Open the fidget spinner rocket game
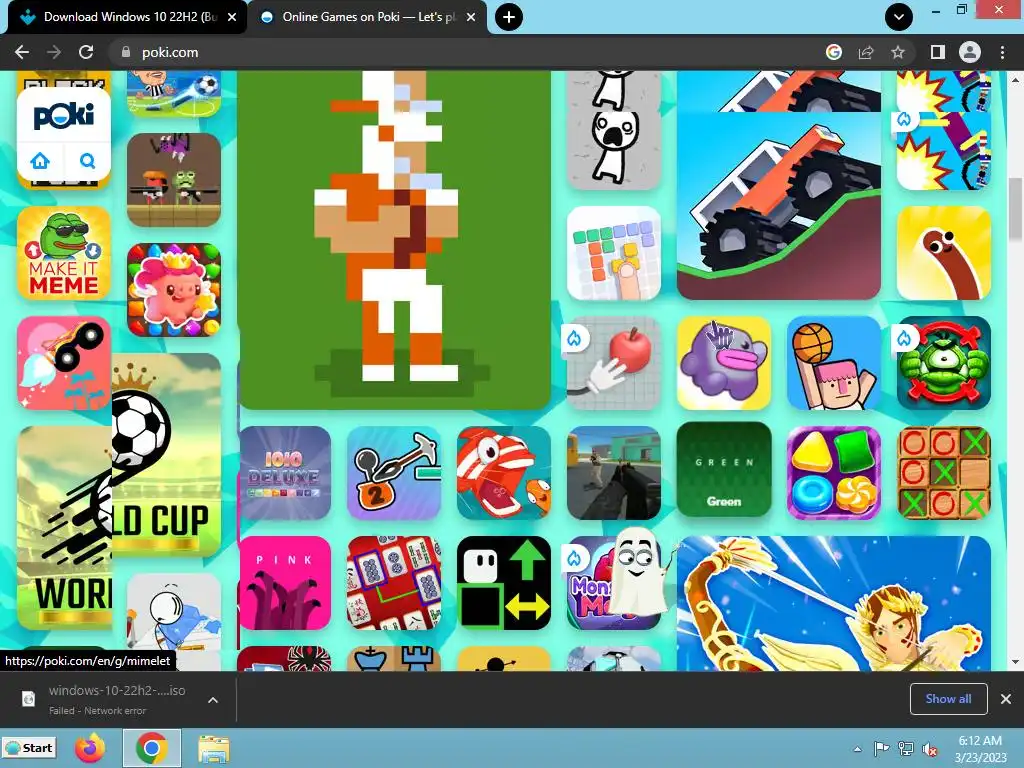 [x=64, y=363]
